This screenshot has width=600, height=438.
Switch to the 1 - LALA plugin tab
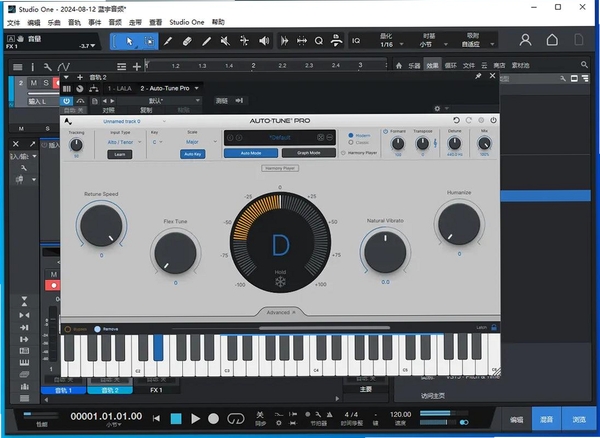pos(119,88)
